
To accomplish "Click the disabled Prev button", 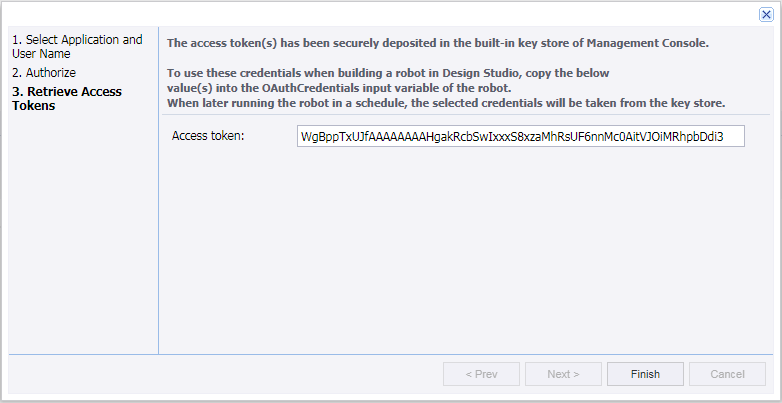I will 481,374.
